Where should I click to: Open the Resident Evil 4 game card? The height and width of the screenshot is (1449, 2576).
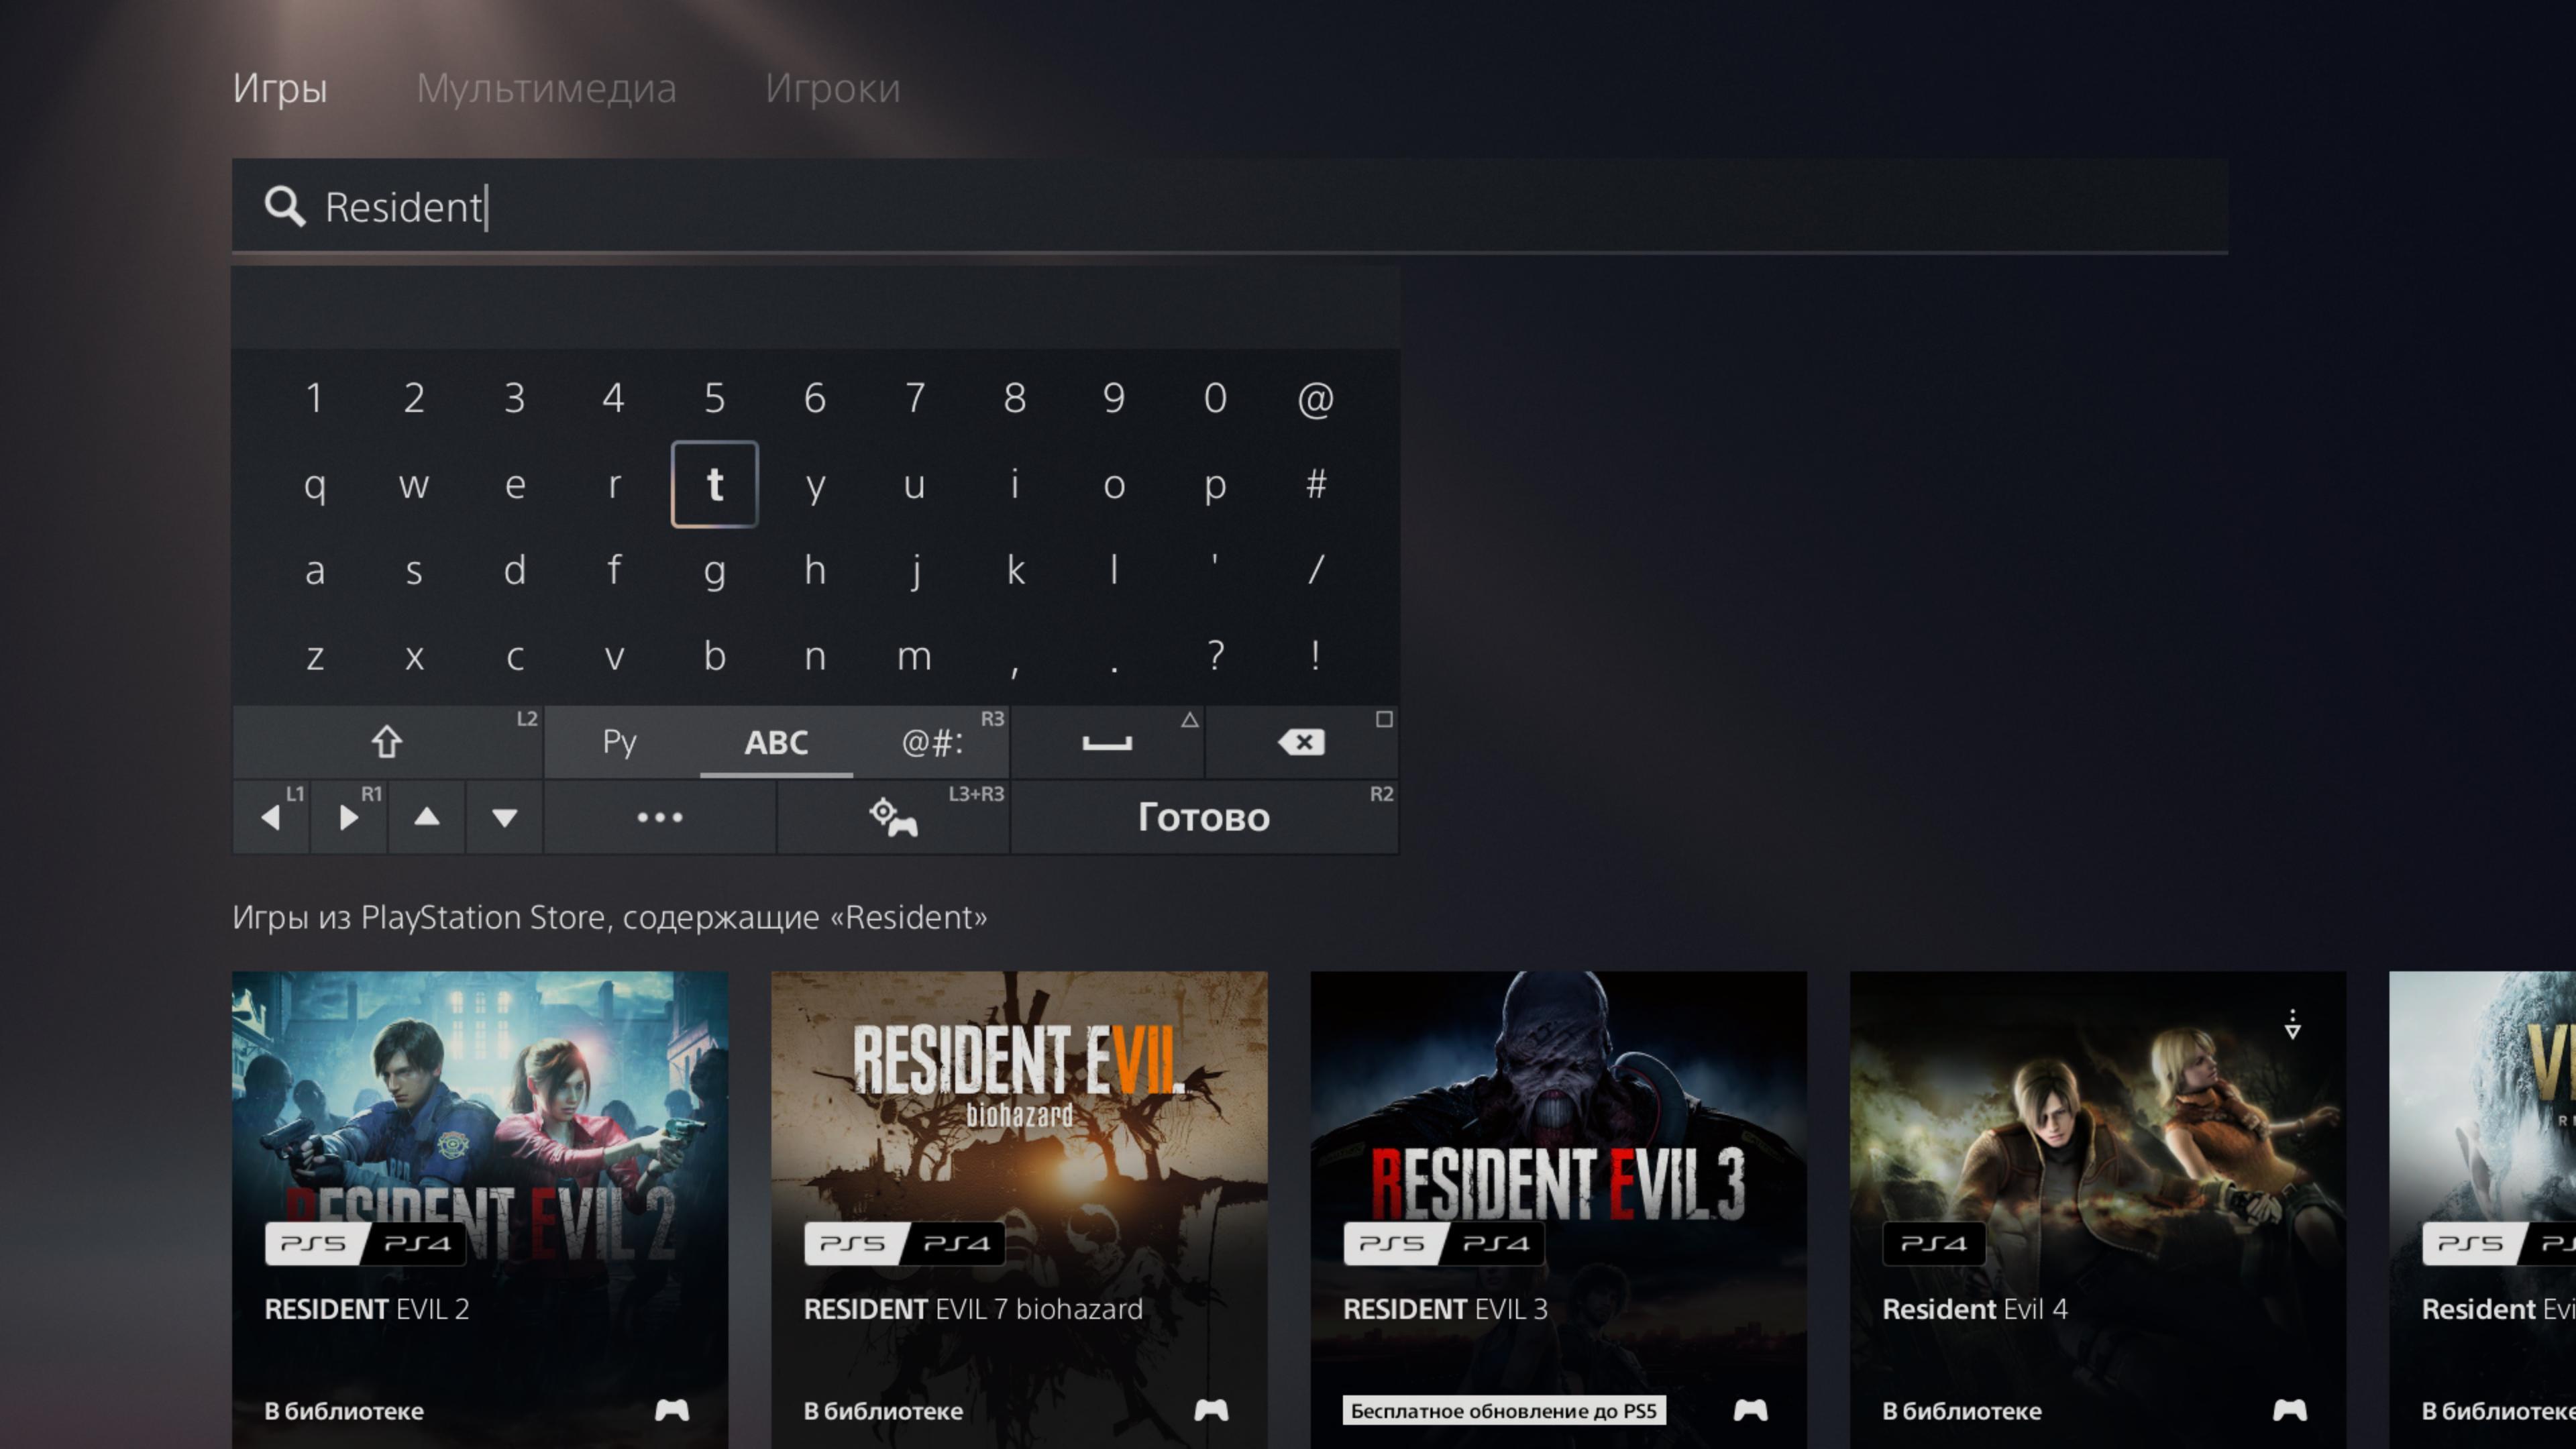pyautogui.click(x=2098, y=1210)
